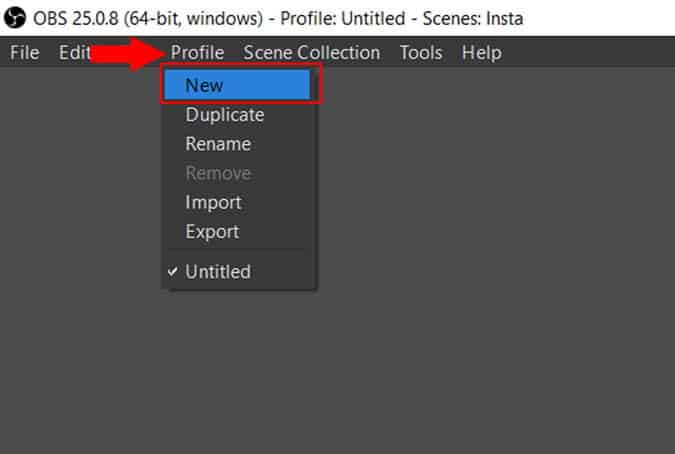Expand the Tools menu
The height and width of the screenshot is (454, 675).
tap(421, 53)
